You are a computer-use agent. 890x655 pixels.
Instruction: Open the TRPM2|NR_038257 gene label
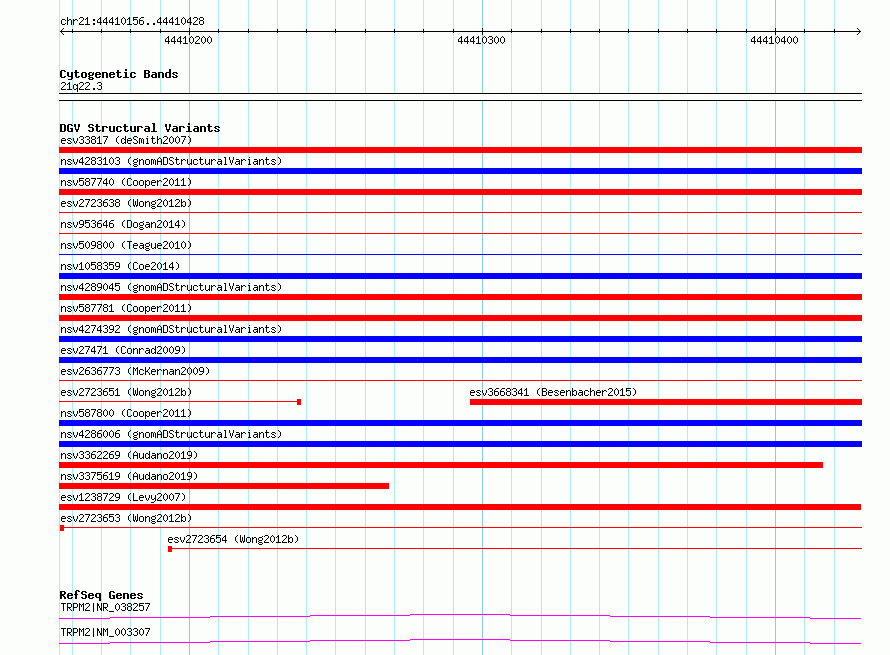pyautogui.click(x=105, y=607)
